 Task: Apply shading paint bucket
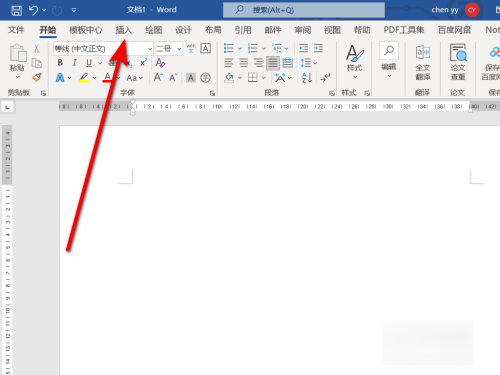click(x=229, y=78)
